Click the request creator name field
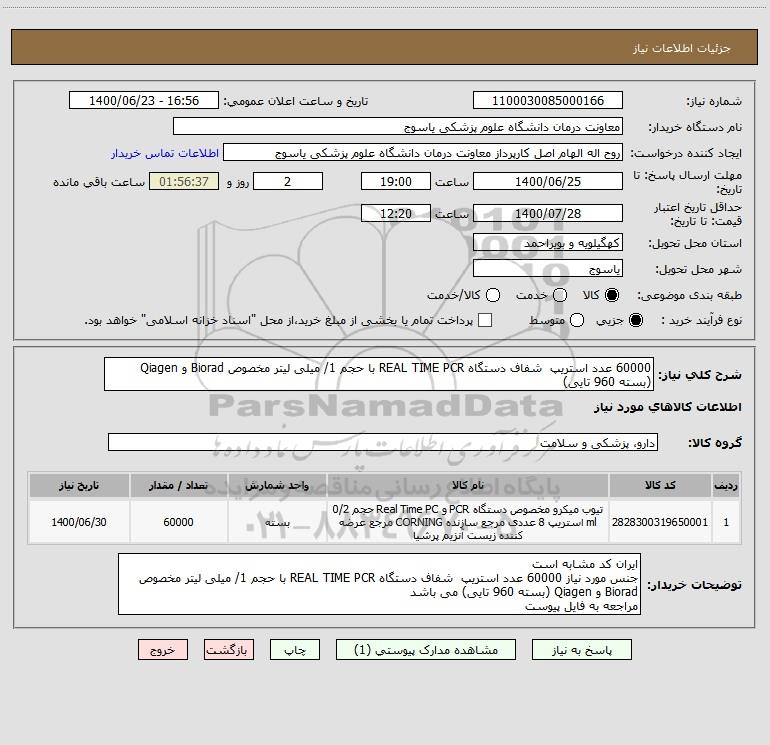 (423, 152)
